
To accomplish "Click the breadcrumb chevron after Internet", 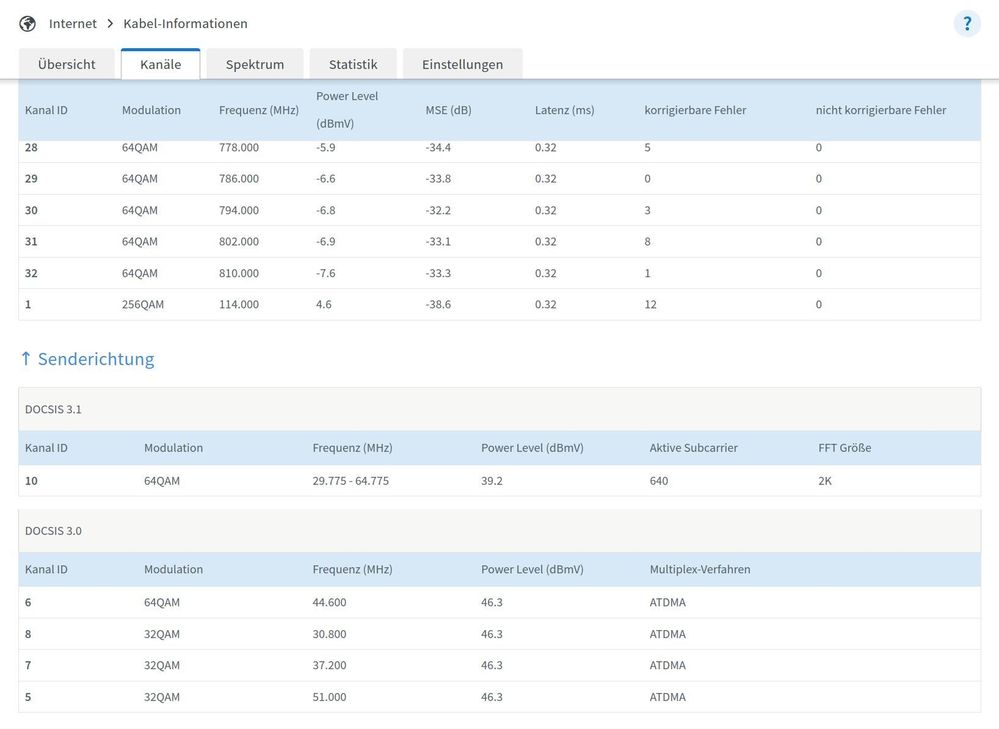I will (x=110, y=23).
